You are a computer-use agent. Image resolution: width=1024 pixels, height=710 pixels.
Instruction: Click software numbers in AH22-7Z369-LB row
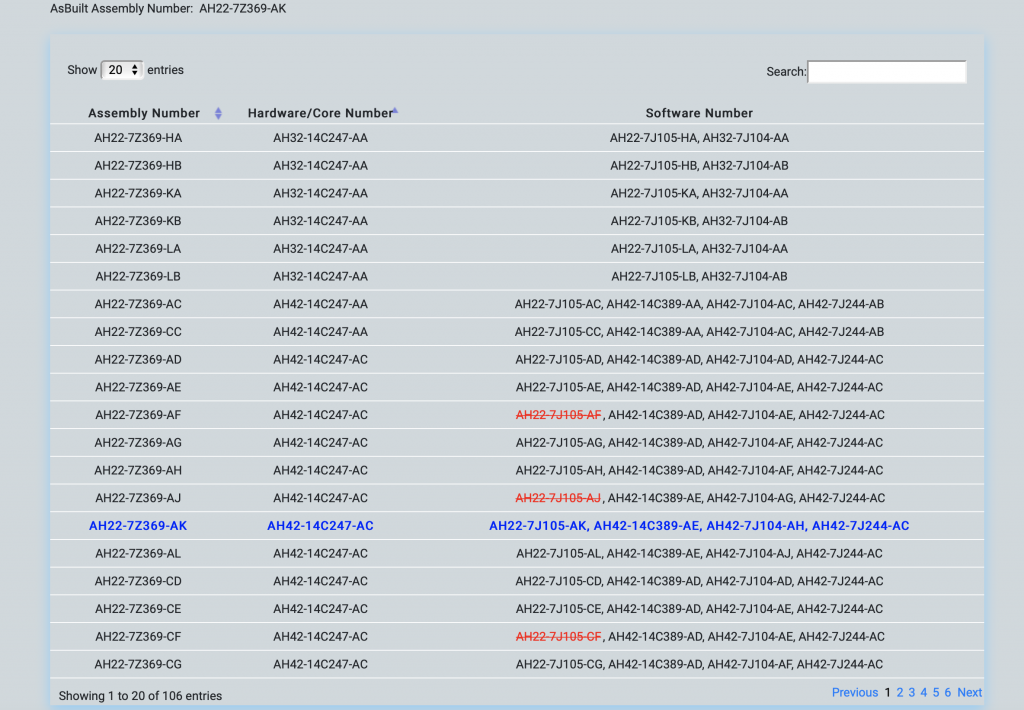point(699,276)
